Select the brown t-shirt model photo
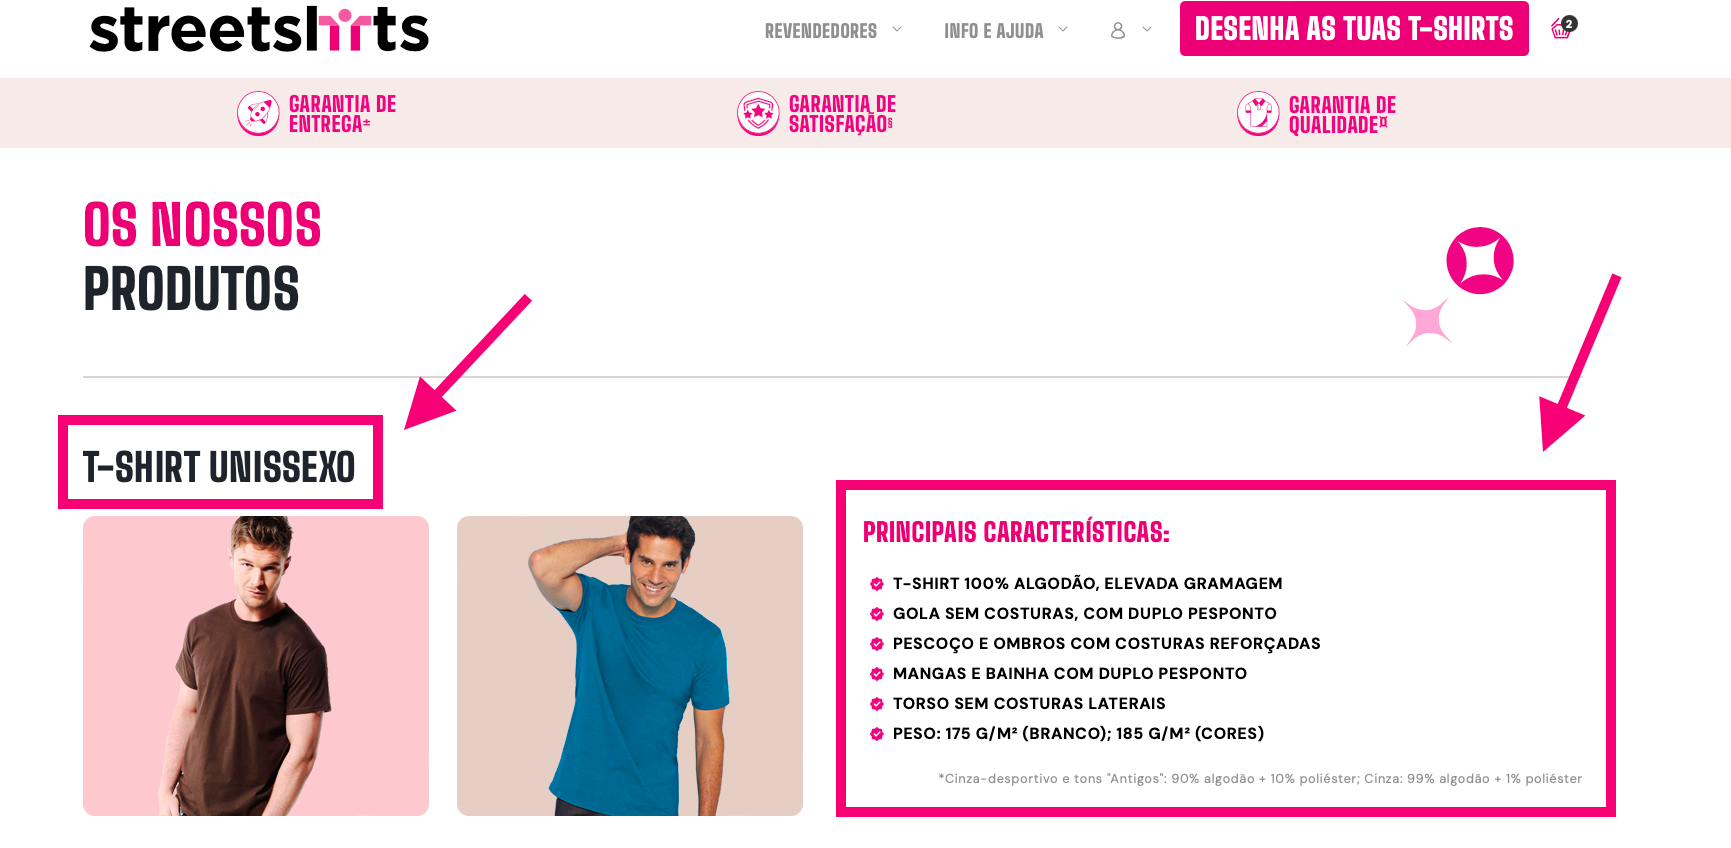 click(256, 666)
